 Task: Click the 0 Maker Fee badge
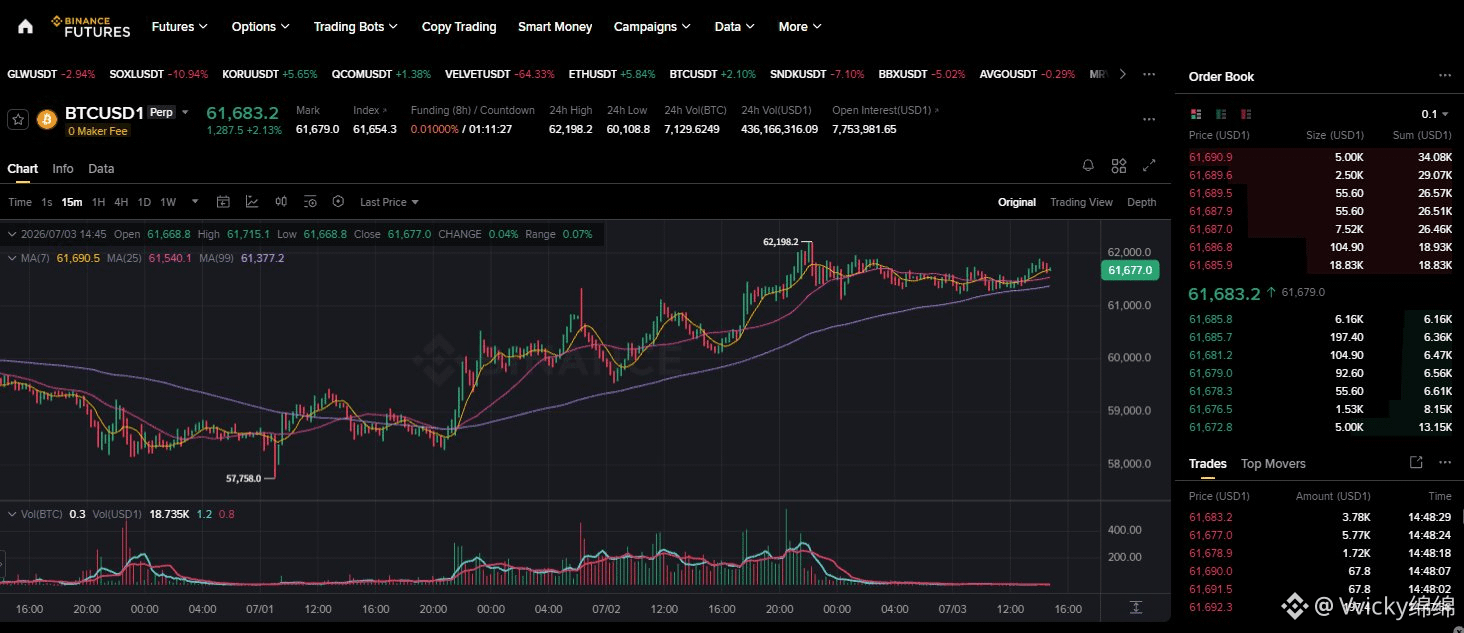[98, 131]
